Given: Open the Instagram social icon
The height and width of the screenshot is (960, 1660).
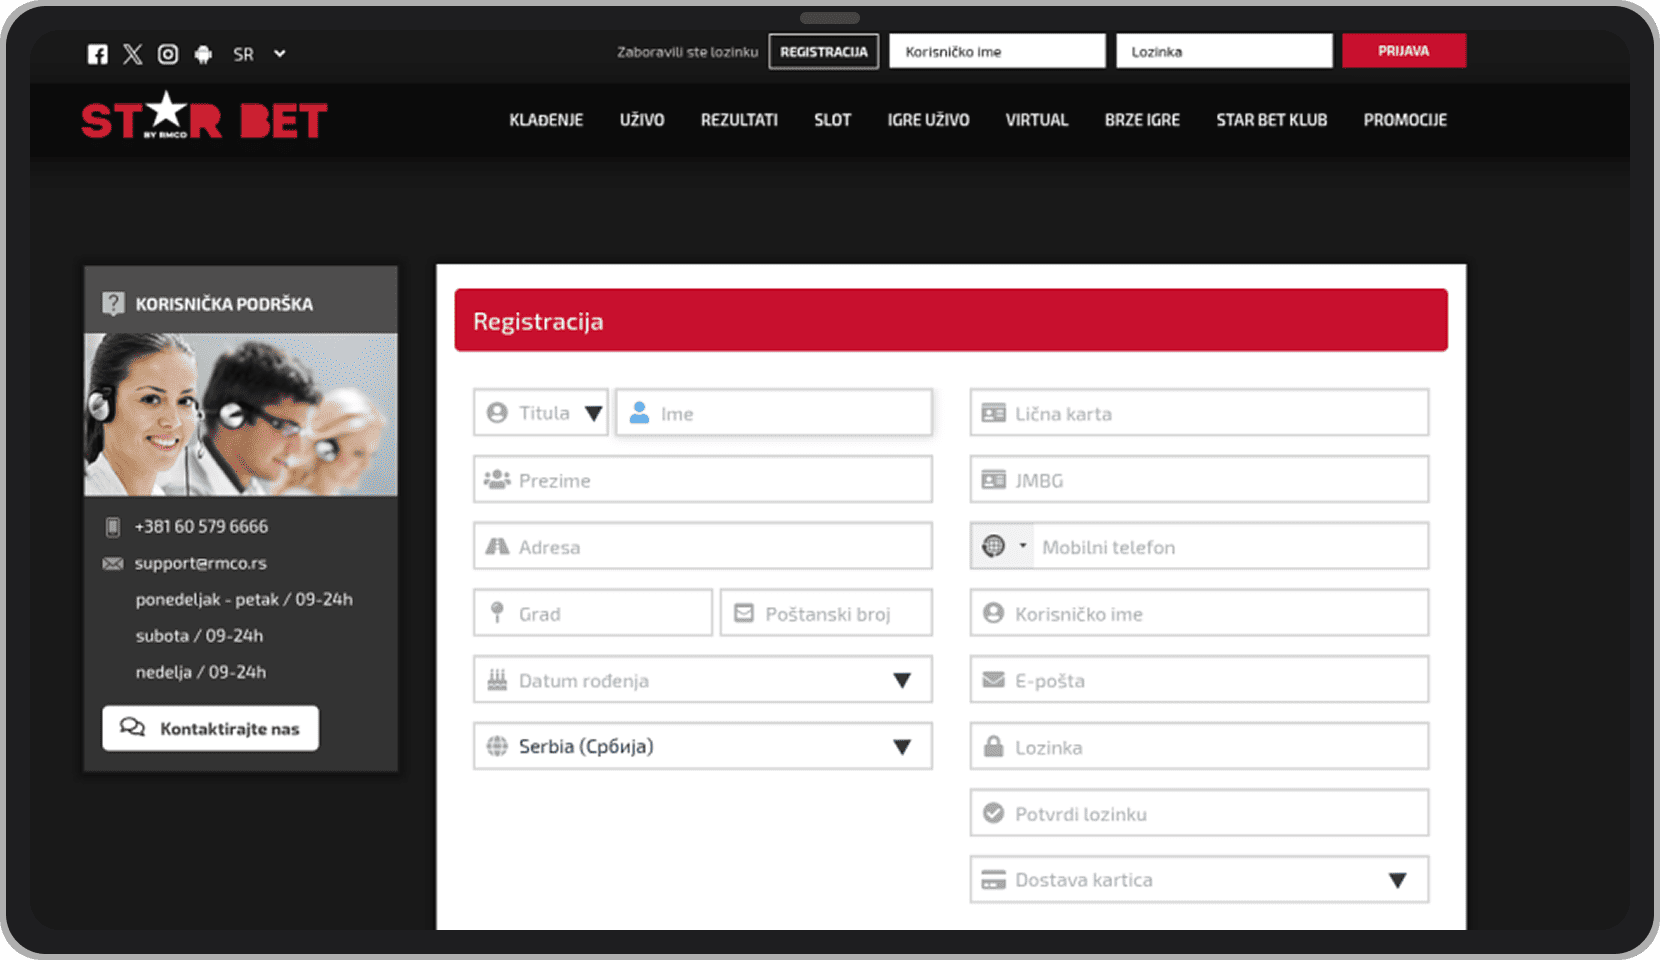Looking at the screenshot, I should [x=168, y=54].
